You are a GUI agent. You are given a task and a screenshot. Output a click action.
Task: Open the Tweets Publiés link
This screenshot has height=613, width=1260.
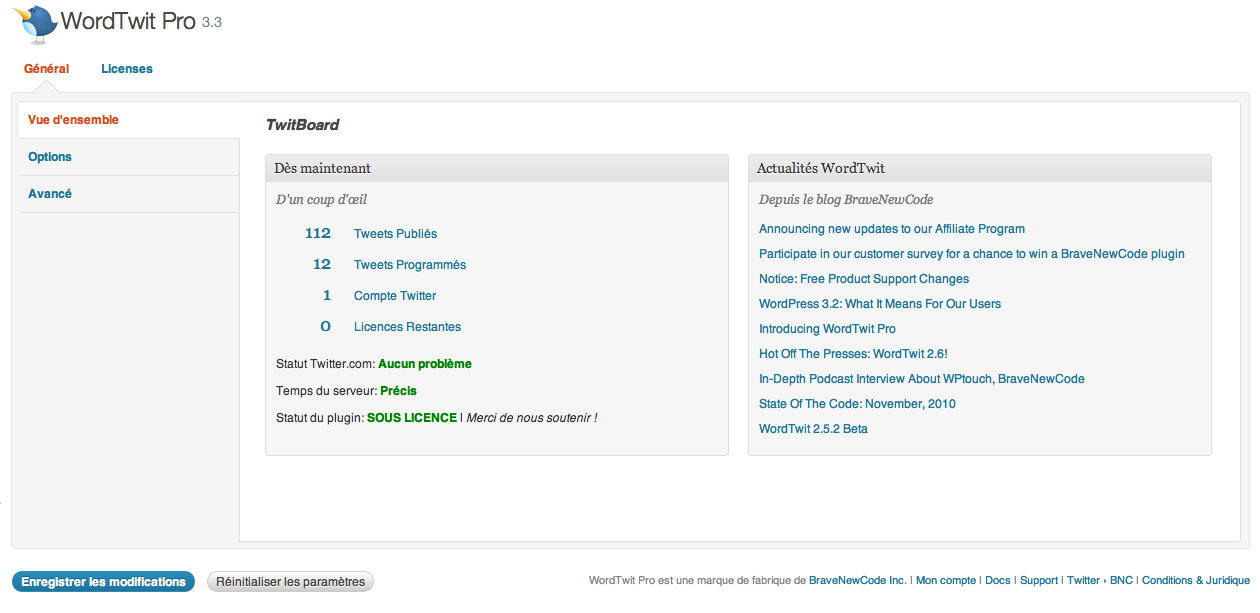point(395,234)
